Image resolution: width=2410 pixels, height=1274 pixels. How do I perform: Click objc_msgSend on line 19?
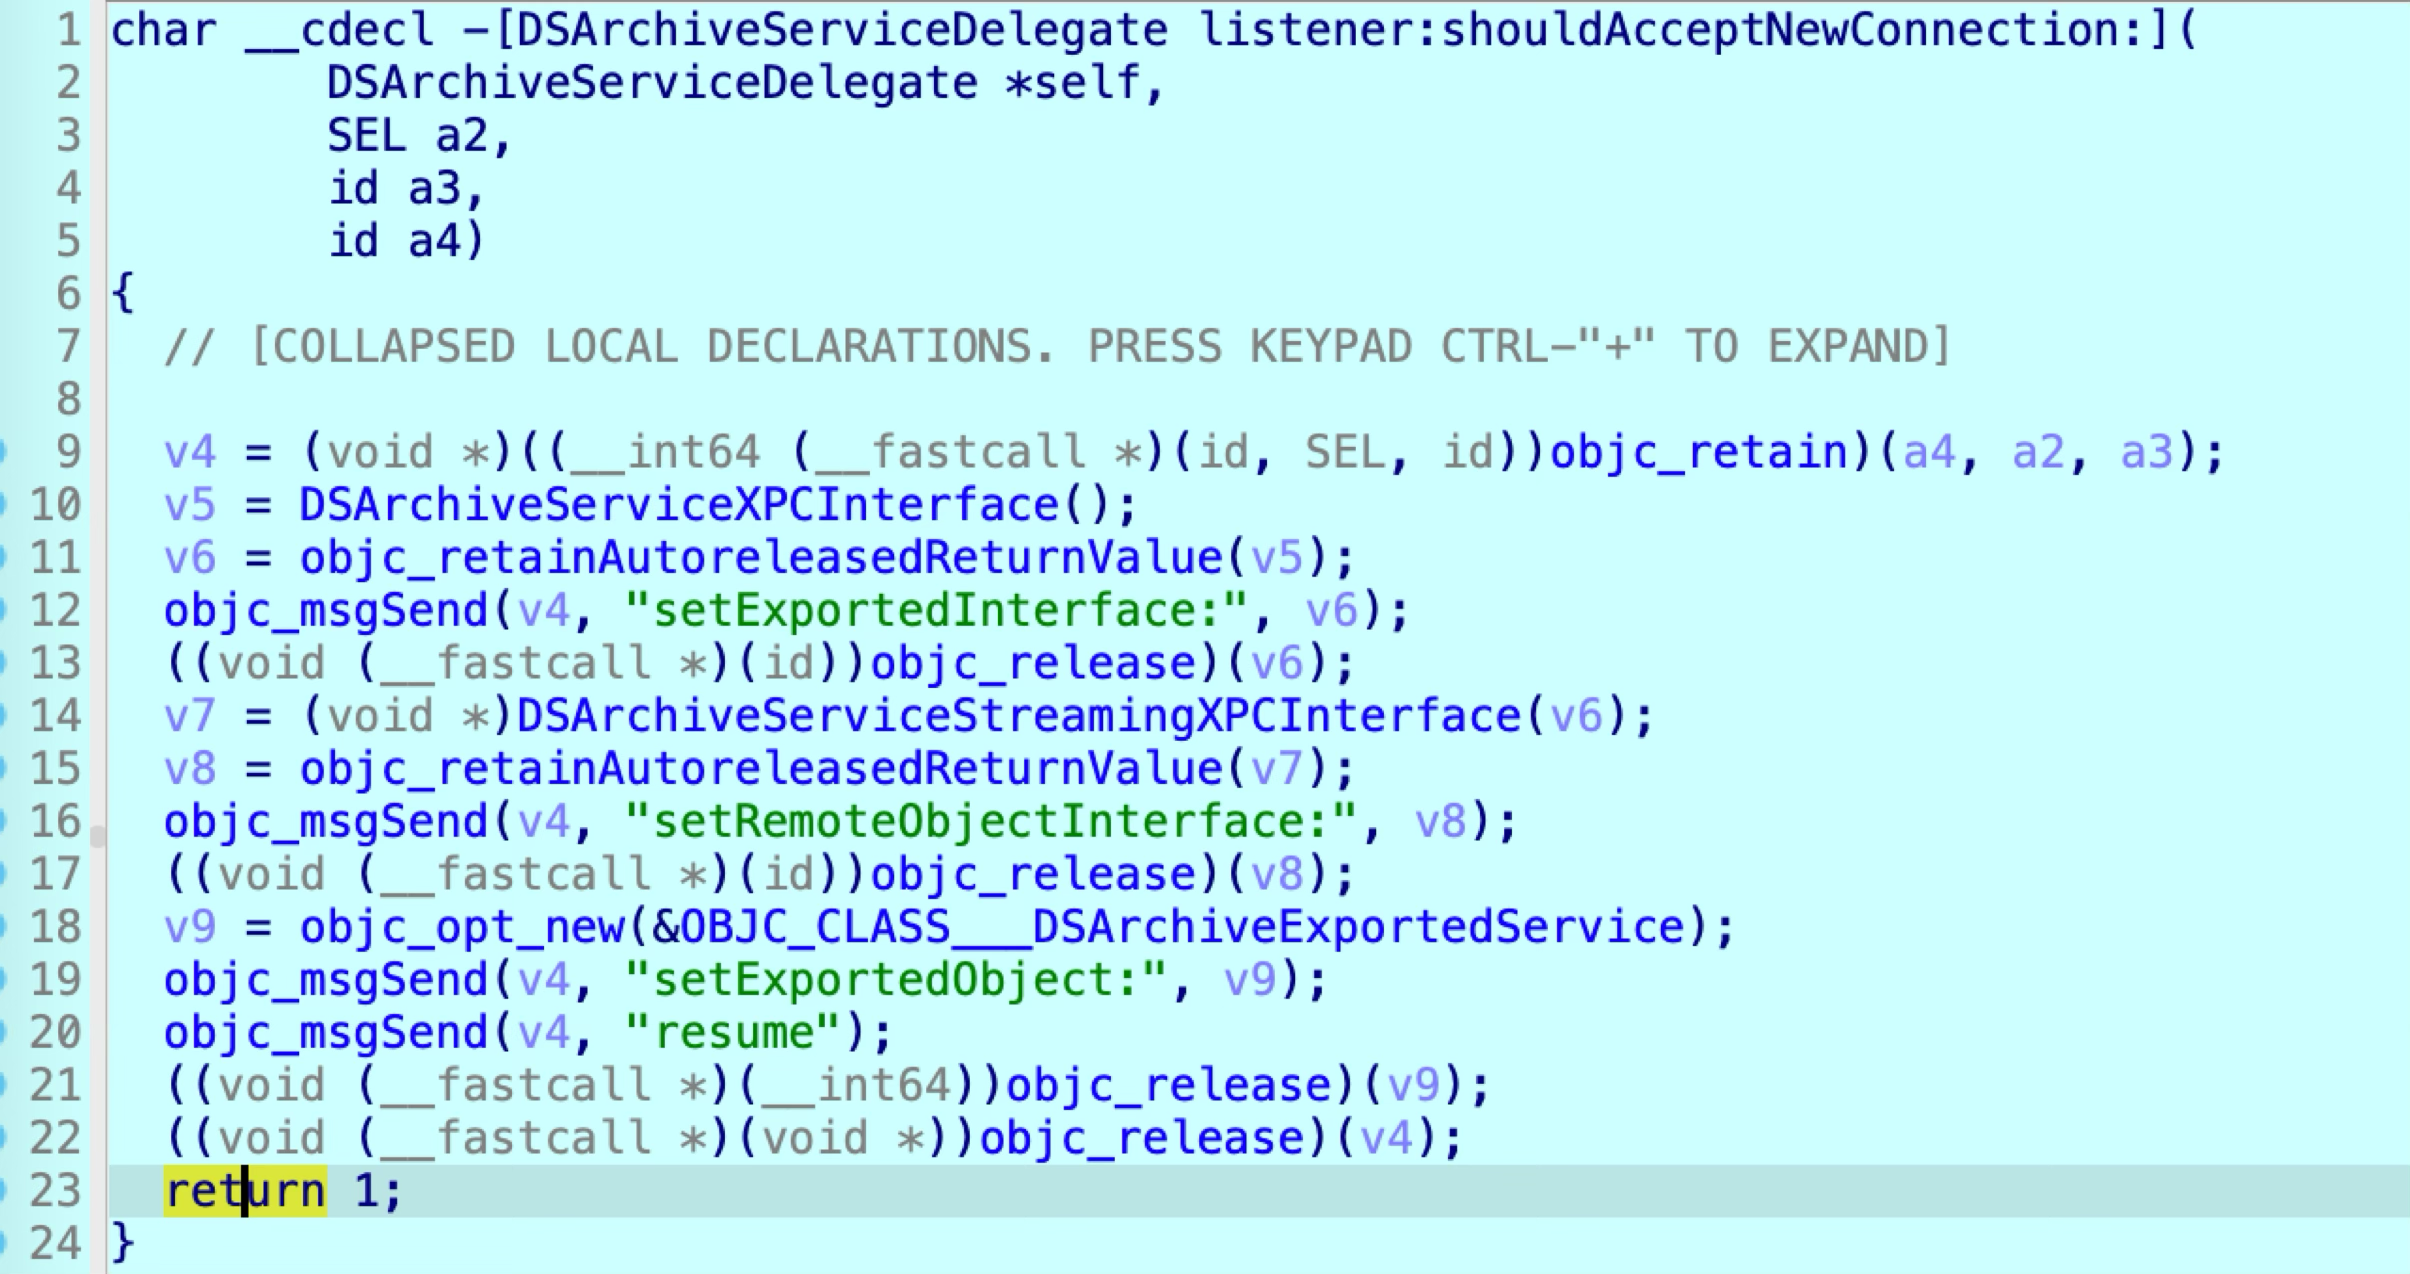(326, 980)
